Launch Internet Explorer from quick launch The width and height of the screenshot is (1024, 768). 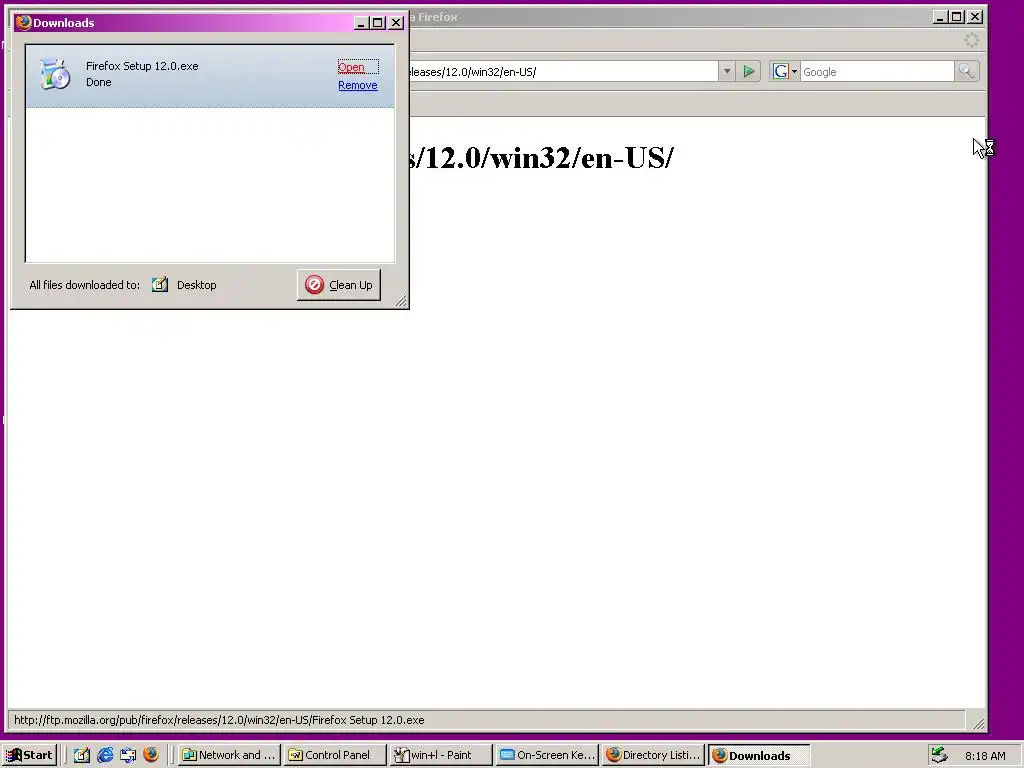click(105, 755)
